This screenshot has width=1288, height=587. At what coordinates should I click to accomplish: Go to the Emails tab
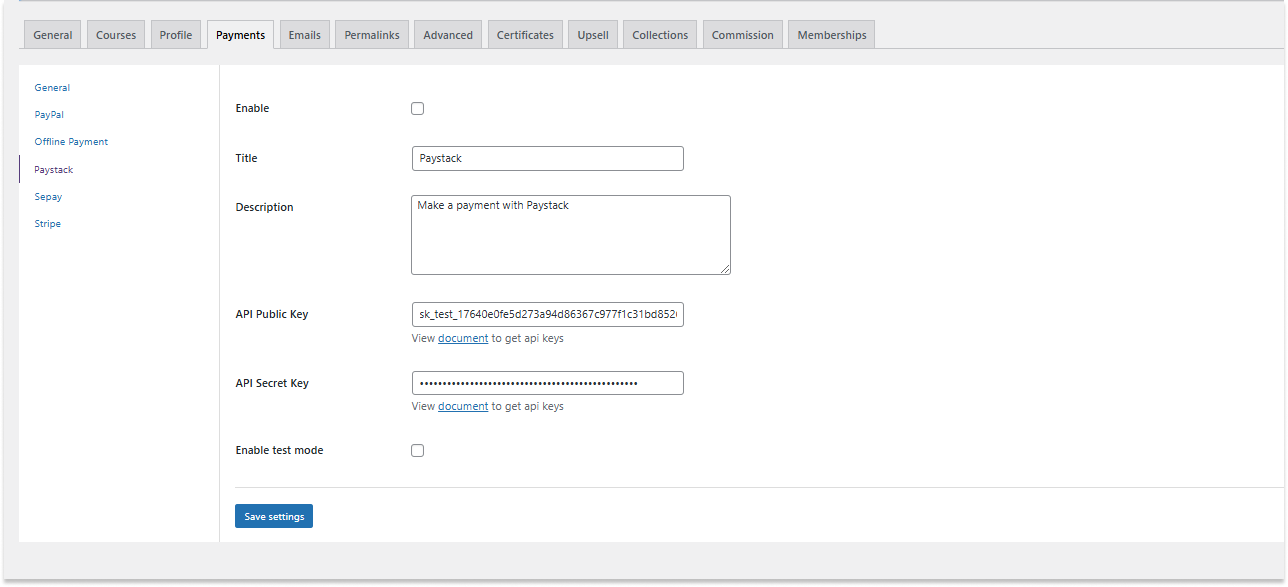(305, 35)
